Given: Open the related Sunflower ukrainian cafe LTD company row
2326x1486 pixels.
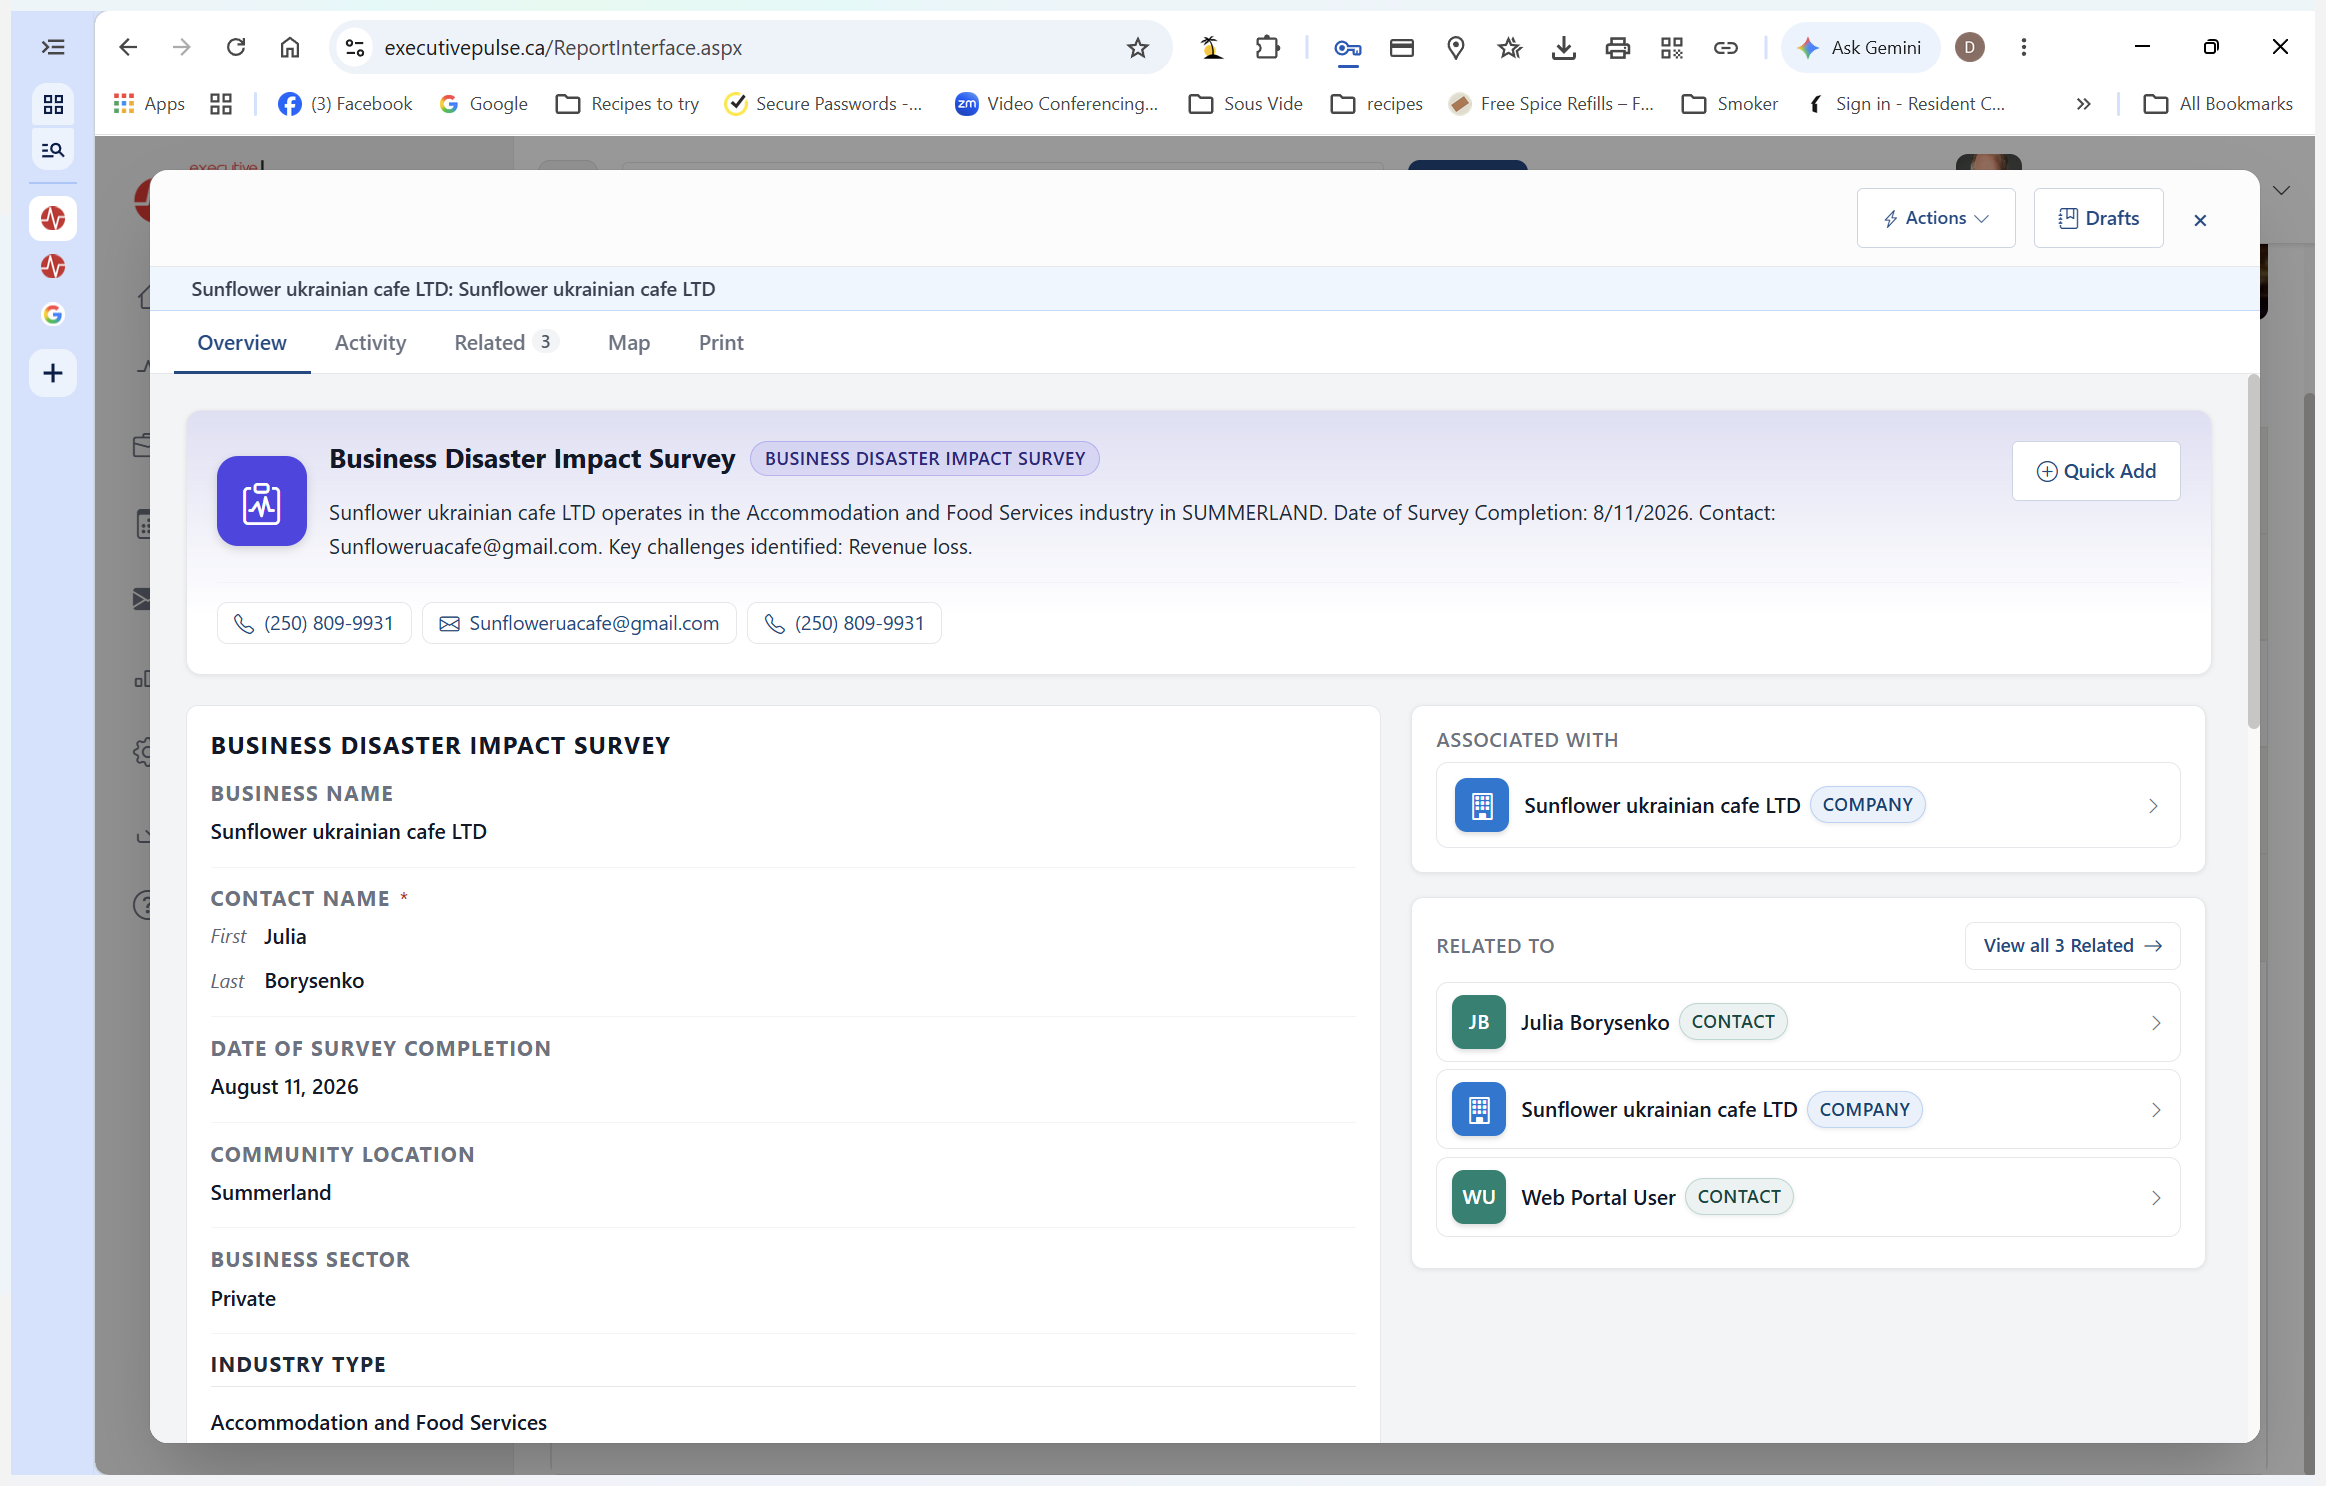Looking at the screenshot, I should tap(1808, 1110).
